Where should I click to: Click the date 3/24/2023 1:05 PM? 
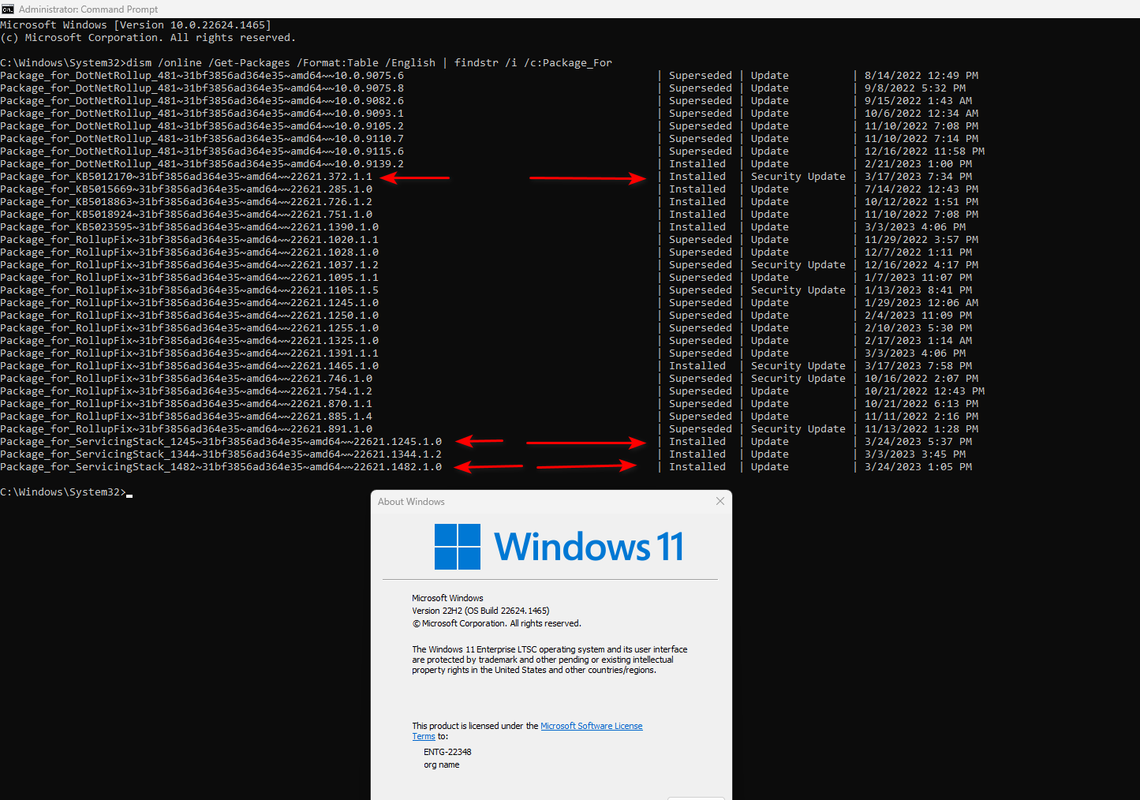[918, 467]
